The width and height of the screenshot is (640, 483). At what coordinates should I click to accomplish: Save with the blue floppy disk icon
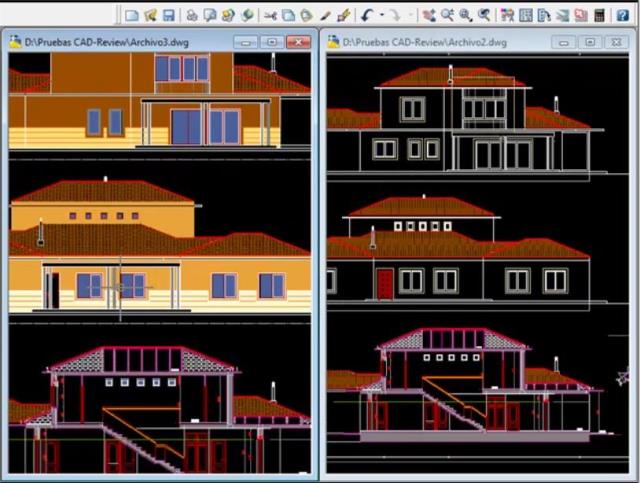click(x=169, y=16)
